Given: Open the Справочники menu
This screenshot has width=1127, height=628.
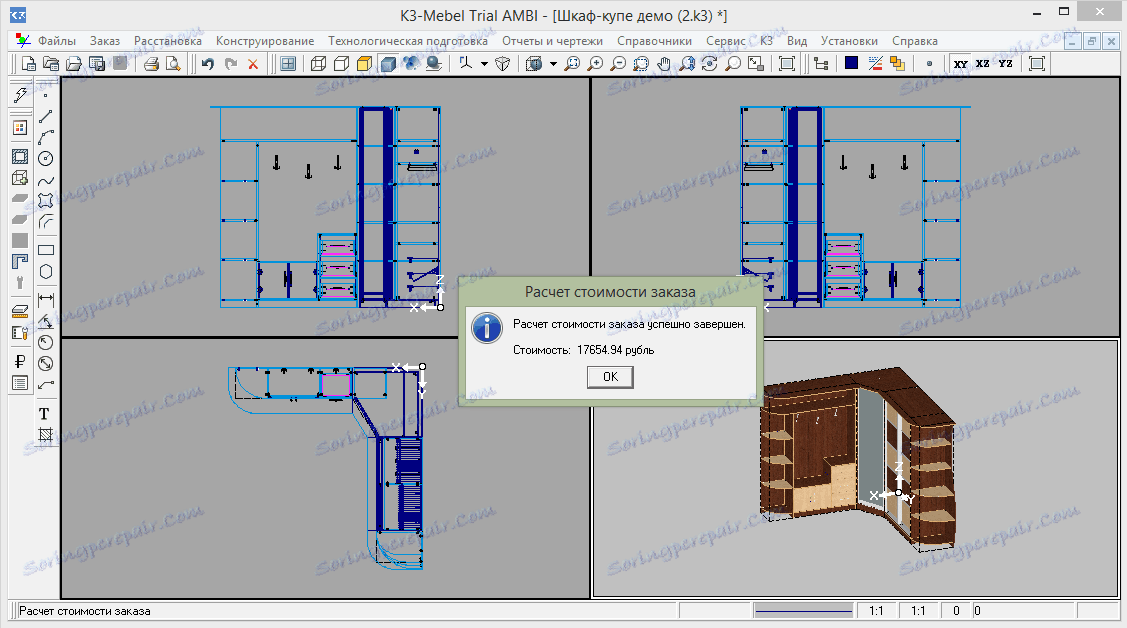Looking at the screenshot, I should click(654, 41).
